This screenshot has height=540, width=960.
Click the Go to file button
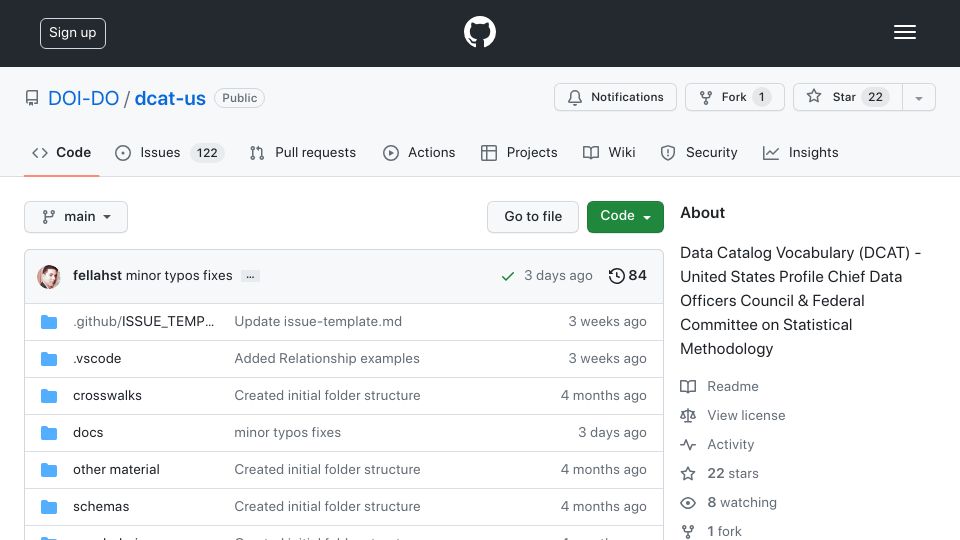coord(533,217)
